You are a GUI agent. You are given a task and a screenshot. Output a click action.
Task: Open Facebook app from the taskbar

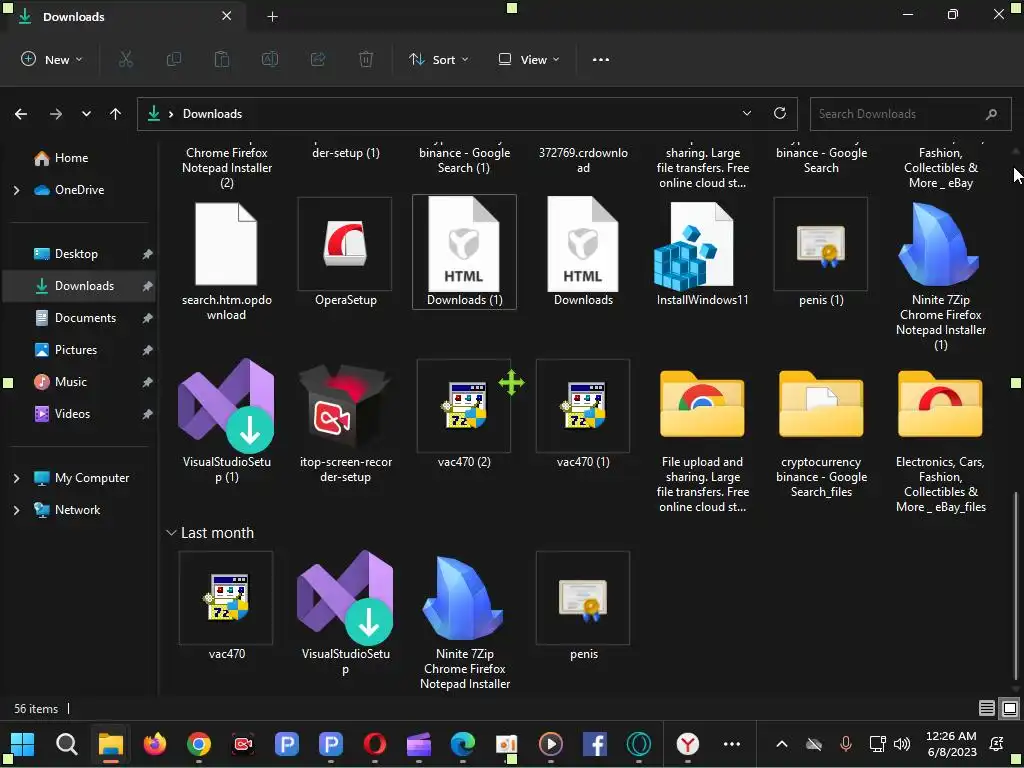pyautogui.click(x=595, y=744)
